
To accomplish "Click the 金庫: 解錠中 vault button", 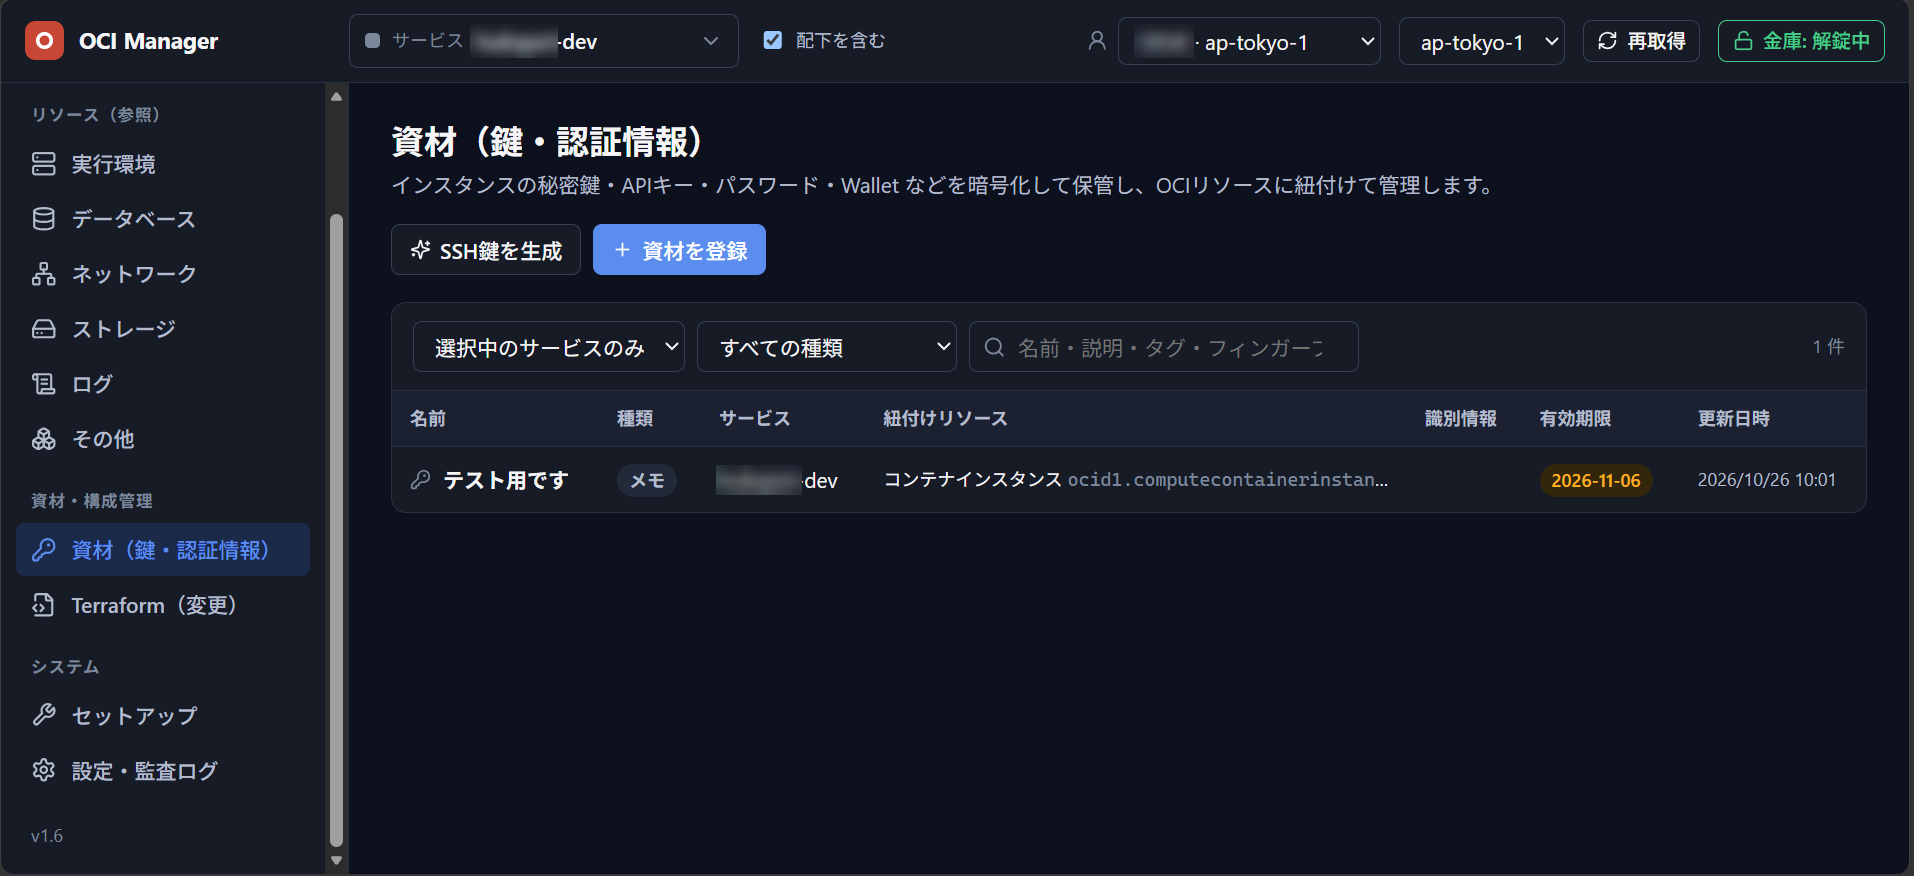I will (x=1801, y=41).
